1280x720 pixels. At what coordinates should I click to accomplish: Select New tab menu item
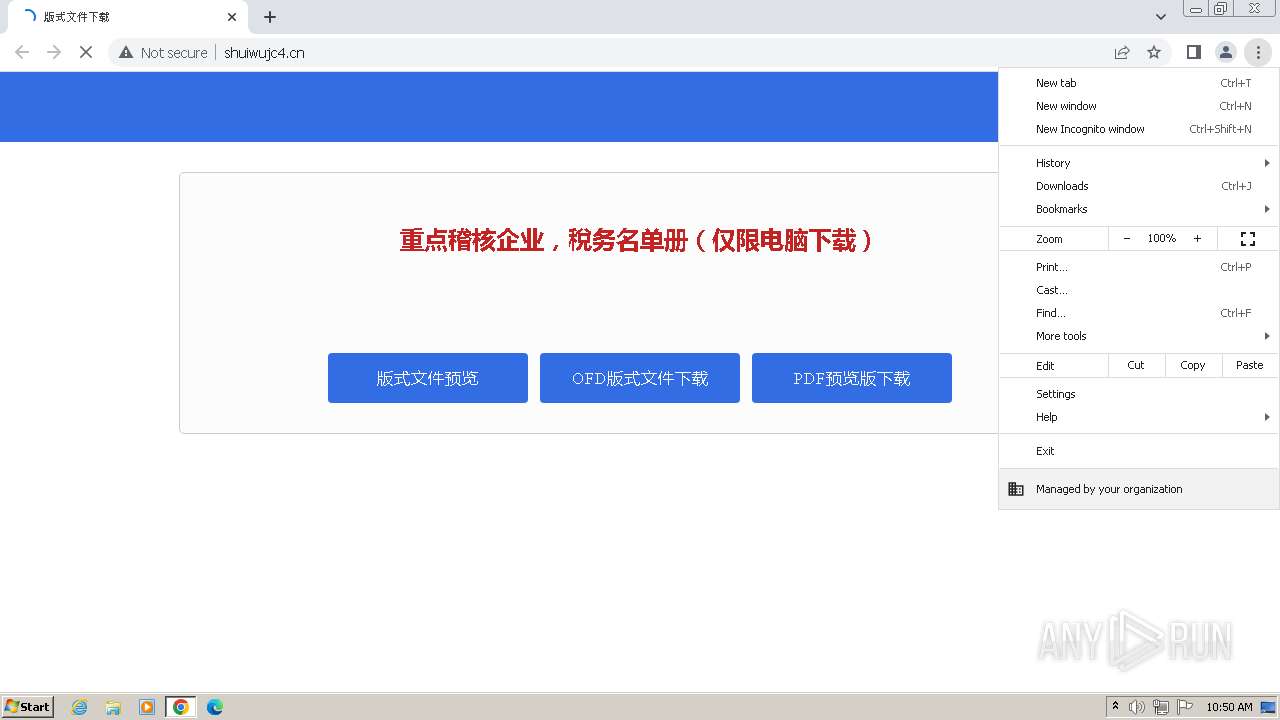1139,83
